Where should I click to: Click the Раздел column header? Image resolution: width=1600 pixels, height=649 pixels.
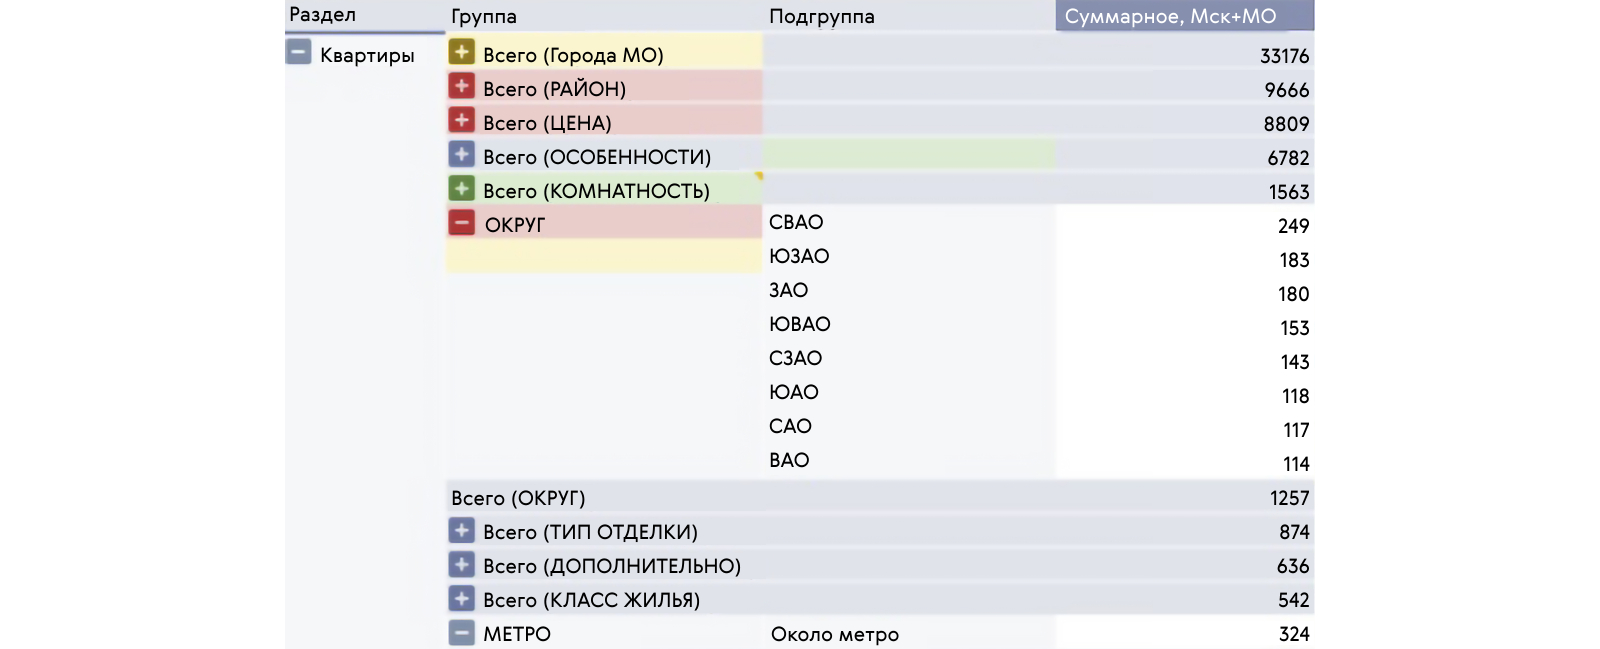[322, 15]
